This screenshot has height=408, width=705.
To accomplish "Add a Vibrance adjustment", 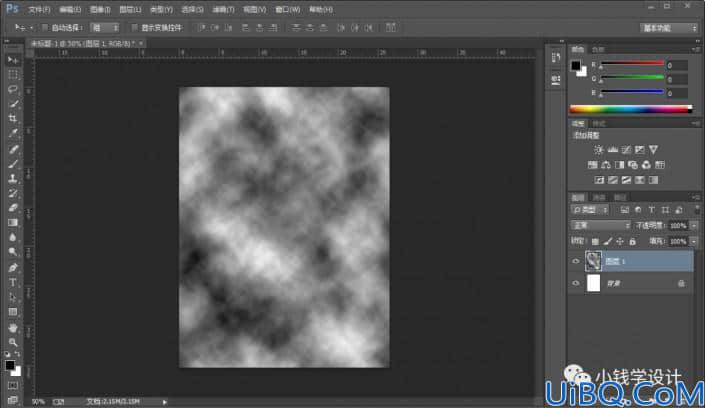I will pos(653,150).
